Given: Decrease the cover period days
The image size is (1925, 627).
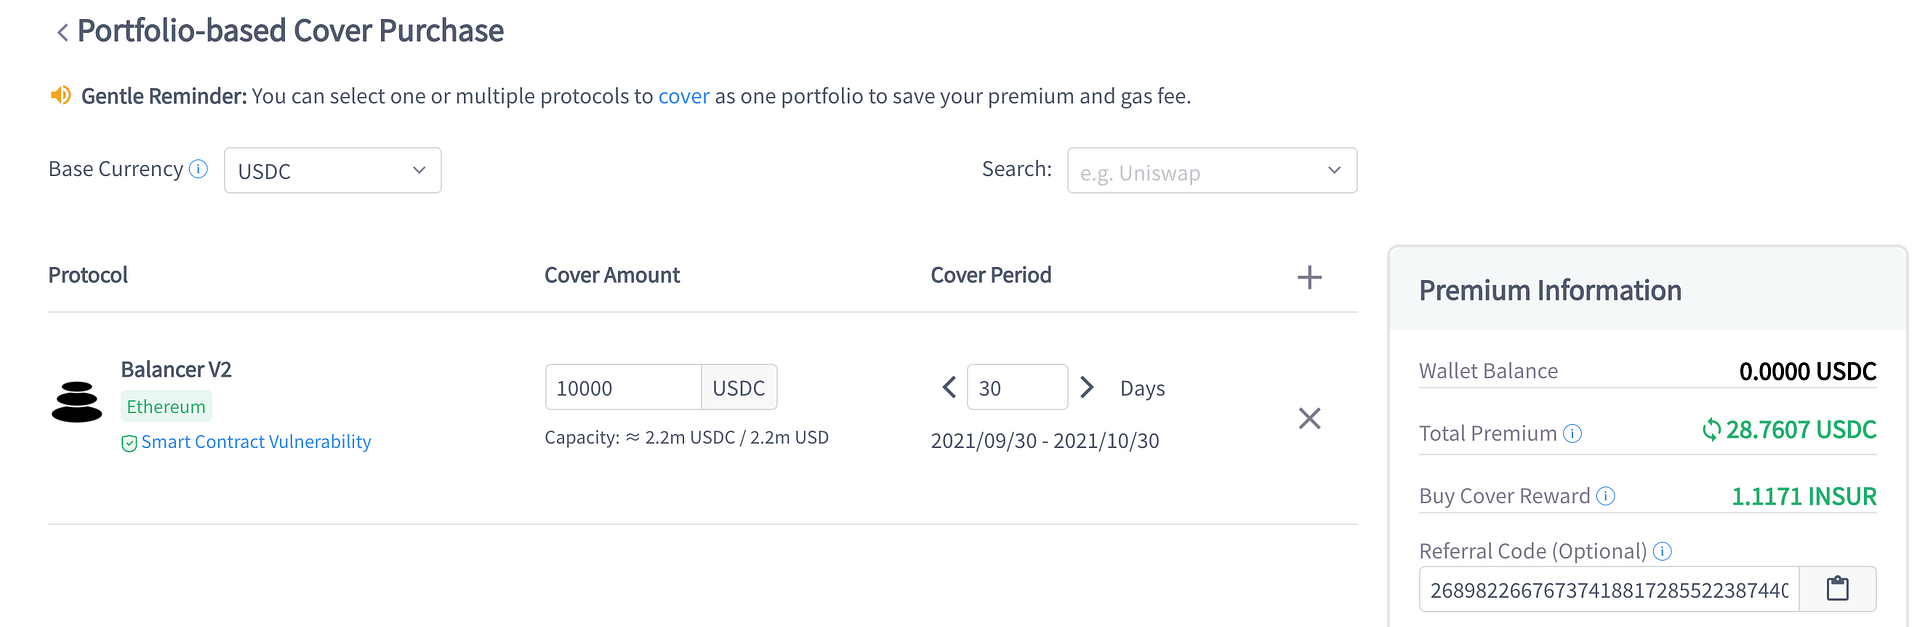Looking at the screenshot, I should coord(949,387).
